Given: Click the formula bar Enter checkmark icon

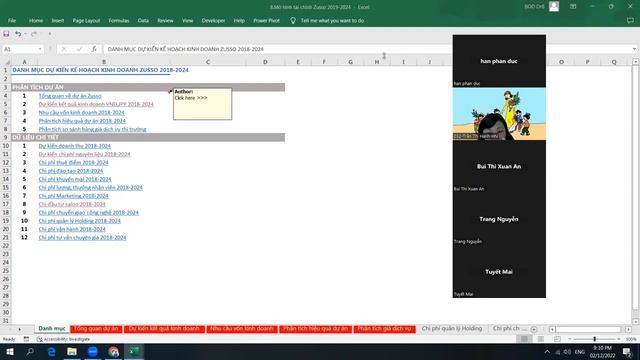Looking at the screenshot, I should [x=79, y=49].
